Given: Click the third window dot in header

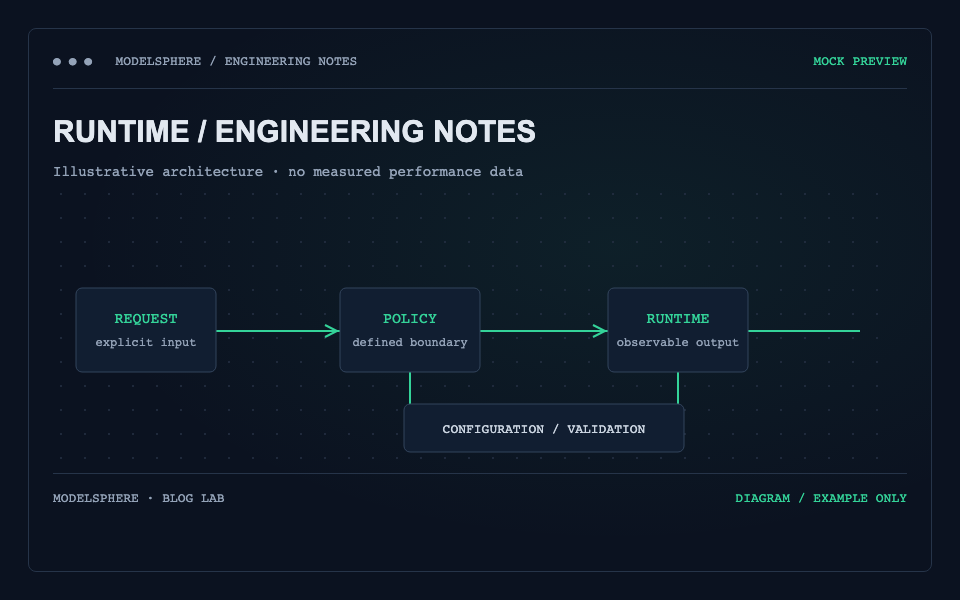Looking at the screenshot, I should tap(88, 61).
